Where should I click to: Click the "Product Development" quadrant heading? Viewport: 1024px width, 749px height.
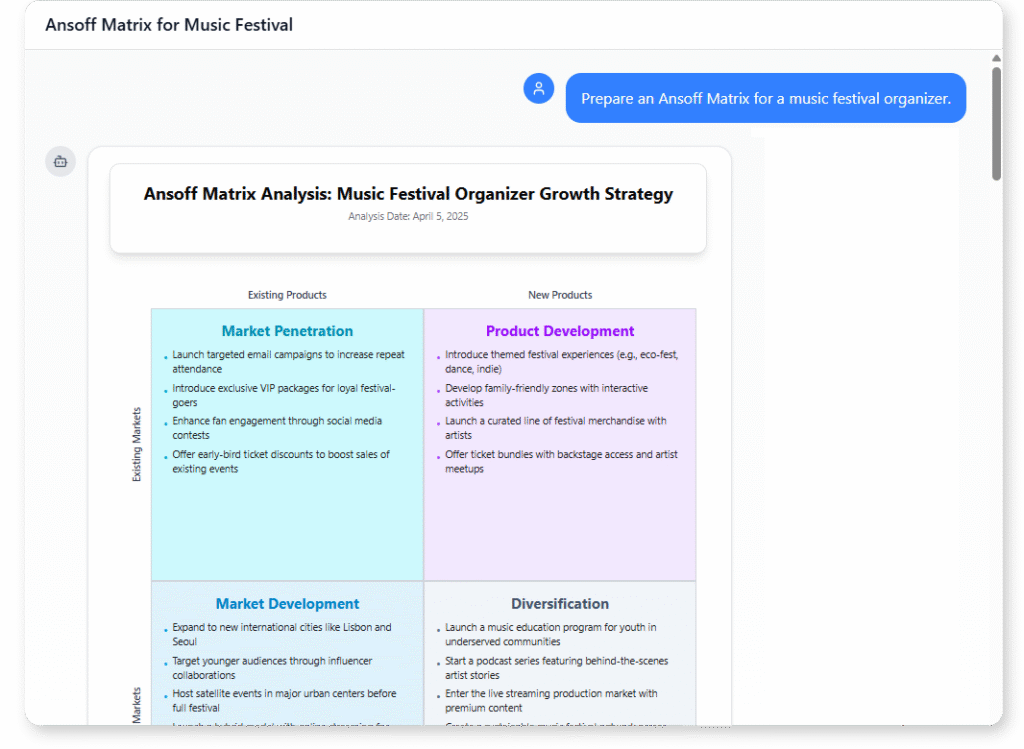click(559, 330)
